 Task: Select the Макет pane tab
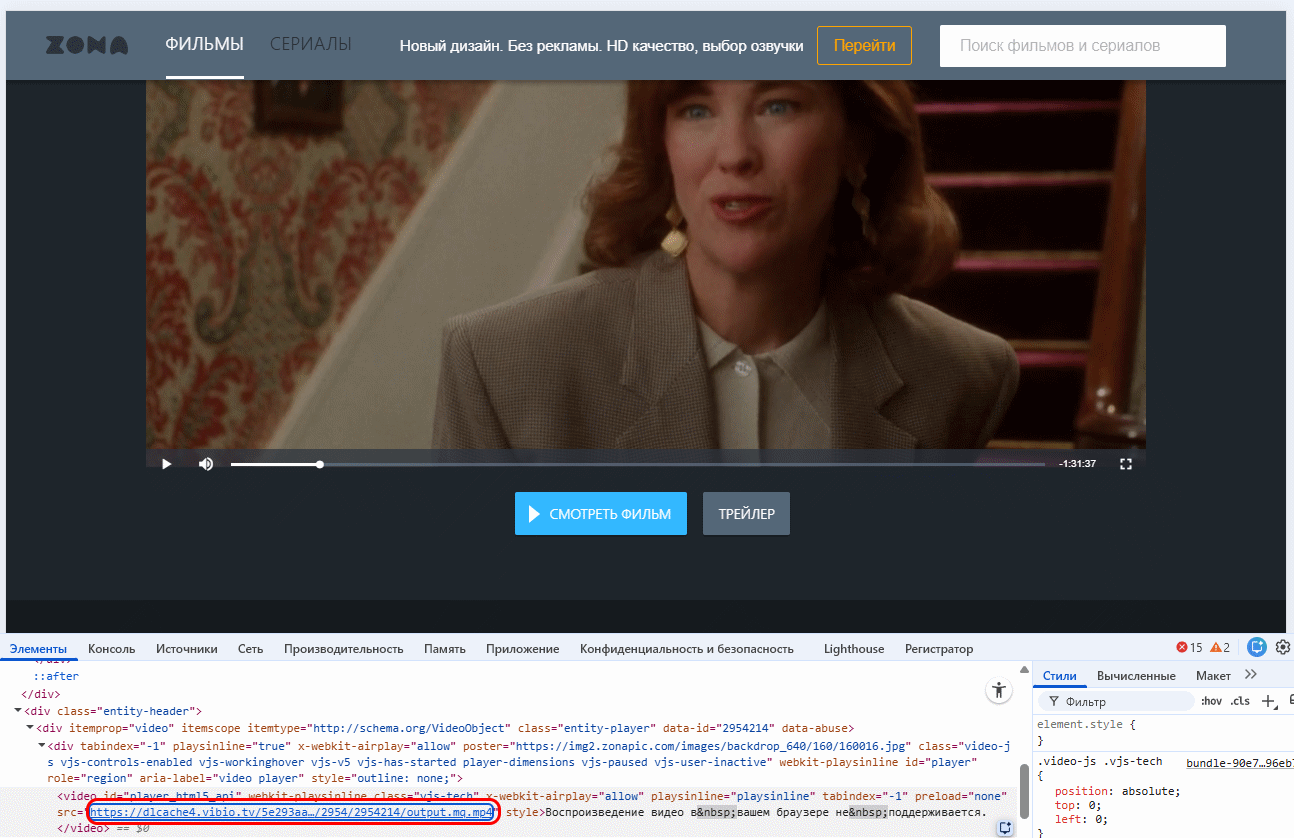[x=1213, y=675]
